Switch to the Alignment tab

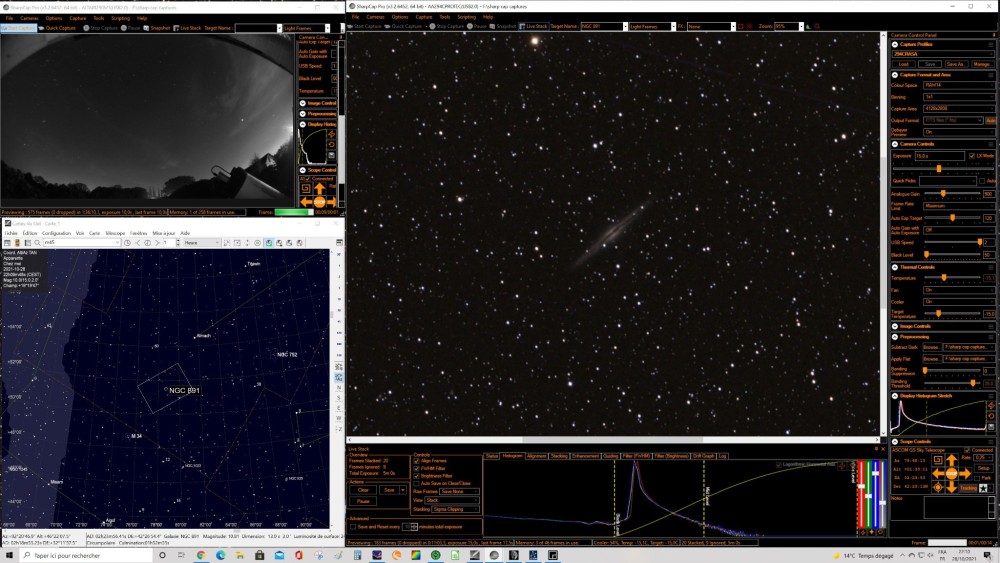click(x=536, y=456)
